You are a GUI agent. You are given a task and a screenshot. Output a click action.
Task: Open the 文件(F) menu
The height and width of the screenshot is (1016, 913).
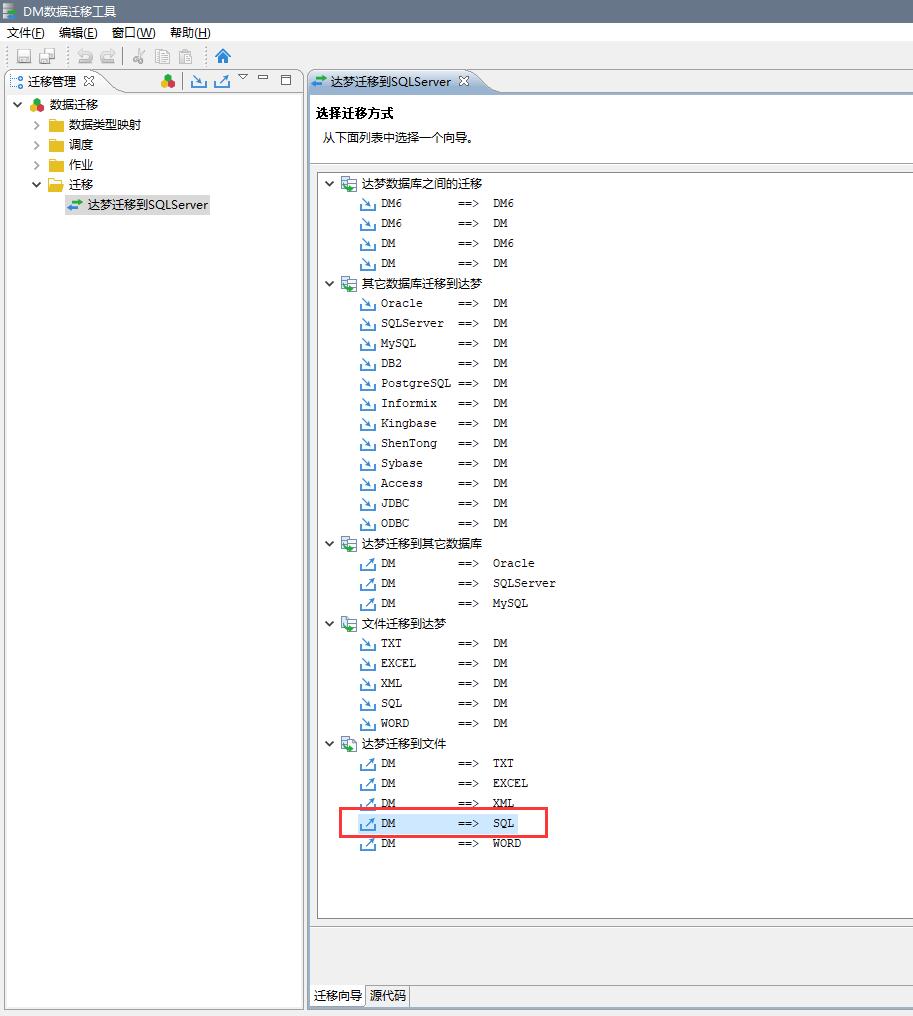pos(26,32)
